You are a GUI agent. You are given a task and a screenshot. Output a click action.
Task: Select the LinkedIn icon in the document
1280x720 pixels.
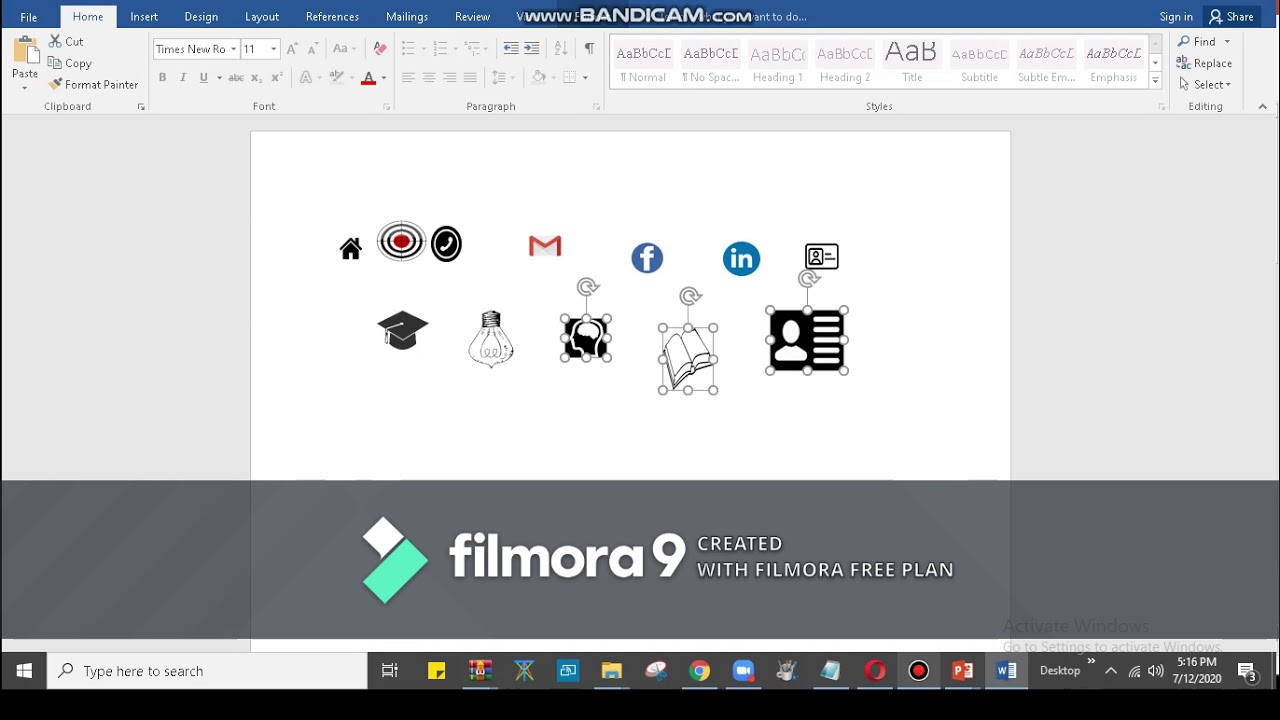741,258
